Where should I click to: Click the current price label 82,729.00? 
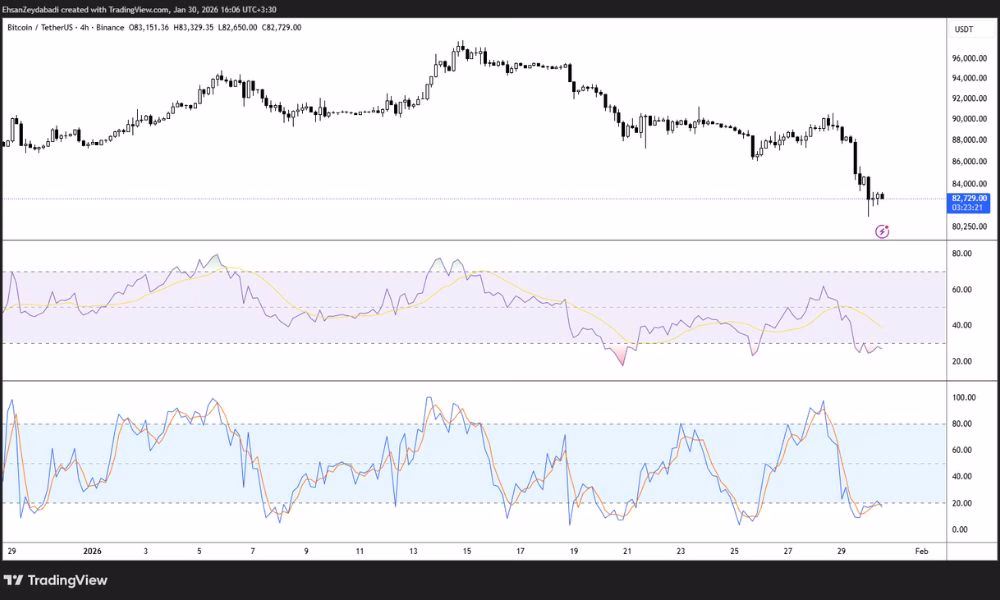pos(969,198)
